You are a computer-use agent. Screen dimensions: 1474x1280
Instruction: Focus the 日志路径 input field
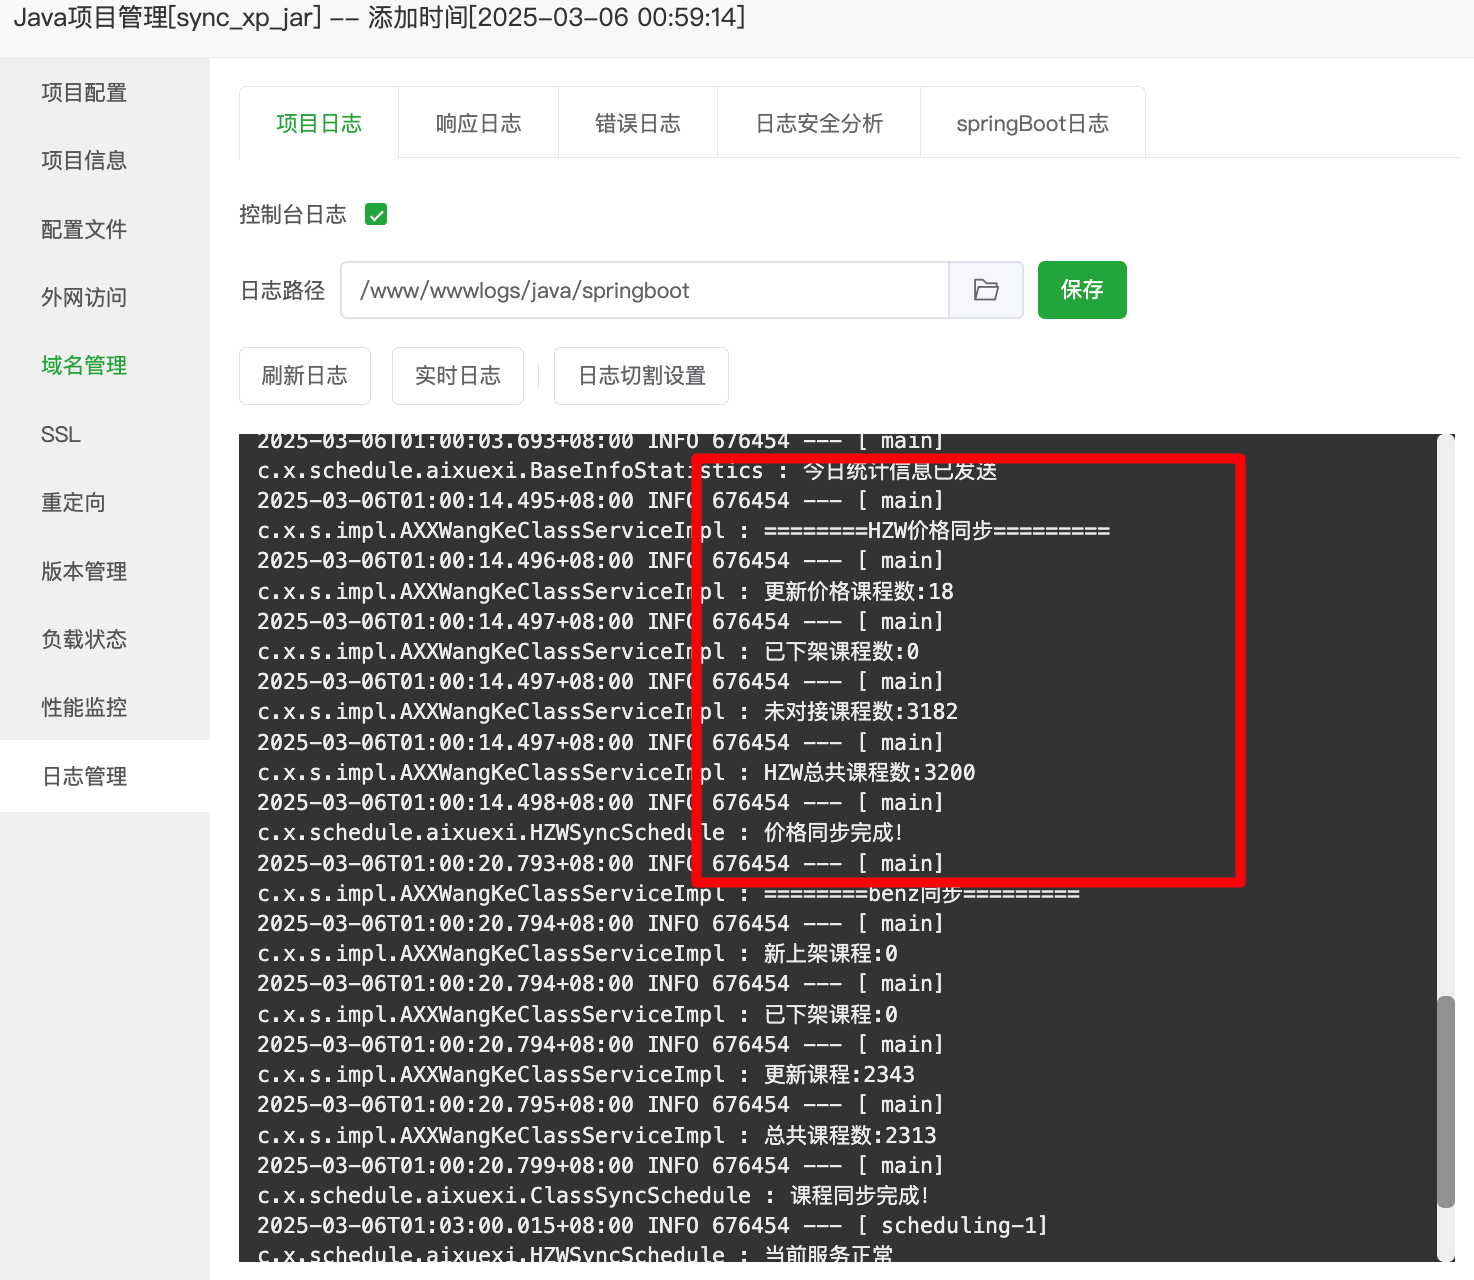[645, 290]
